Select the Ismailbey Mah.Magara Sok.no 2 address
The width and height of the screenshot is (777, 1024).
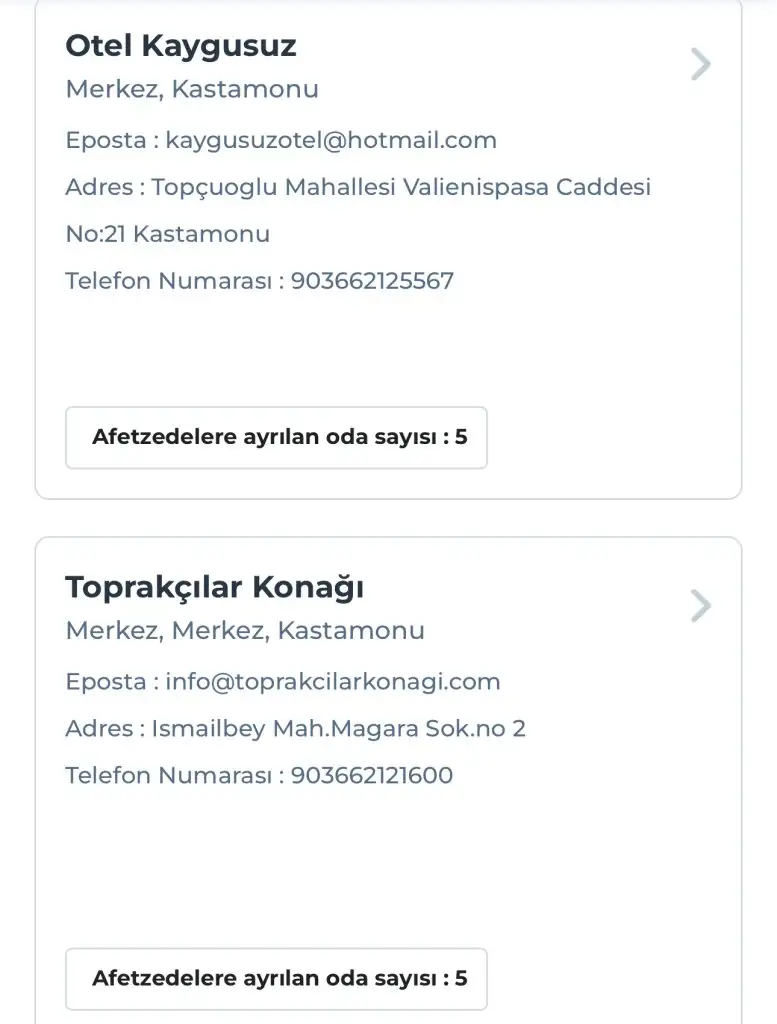pos(338,729)
